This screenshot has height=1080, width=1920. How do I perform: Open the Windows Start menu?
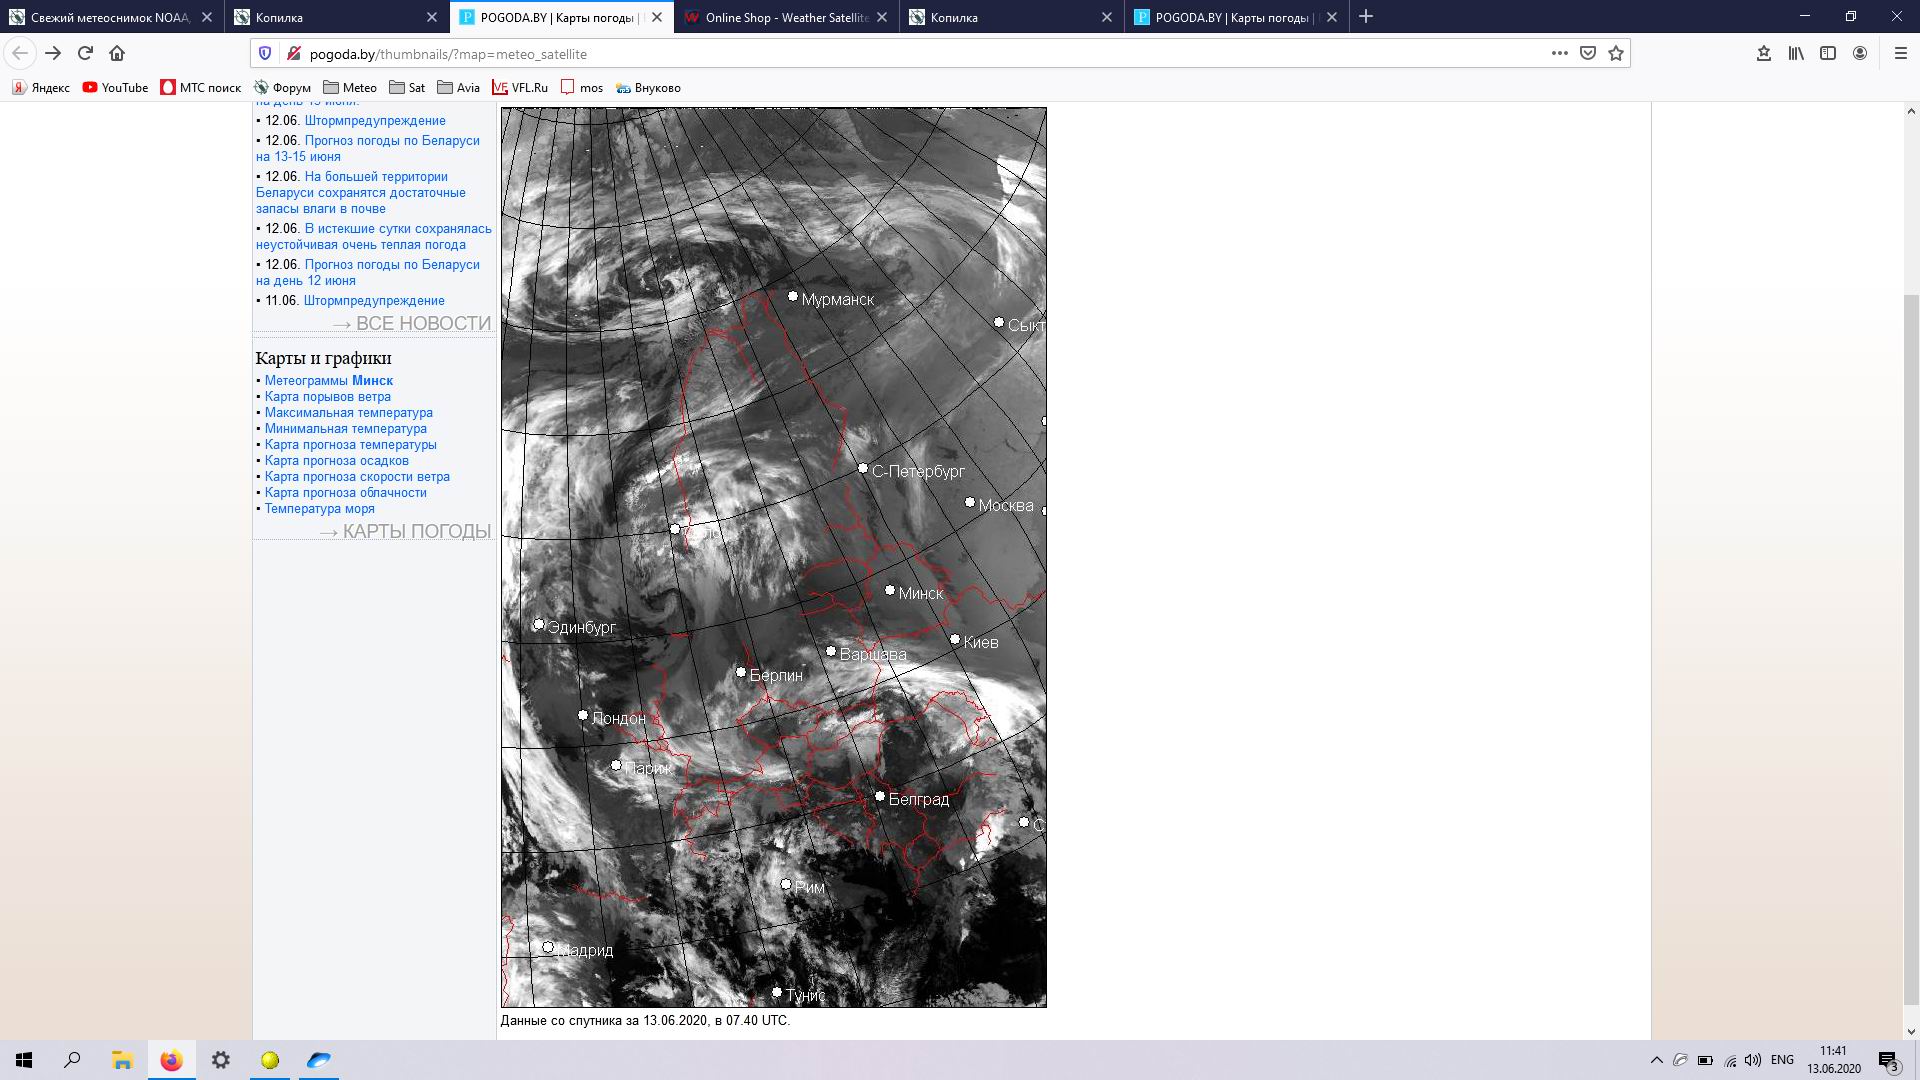click(x=24, y=1060)
